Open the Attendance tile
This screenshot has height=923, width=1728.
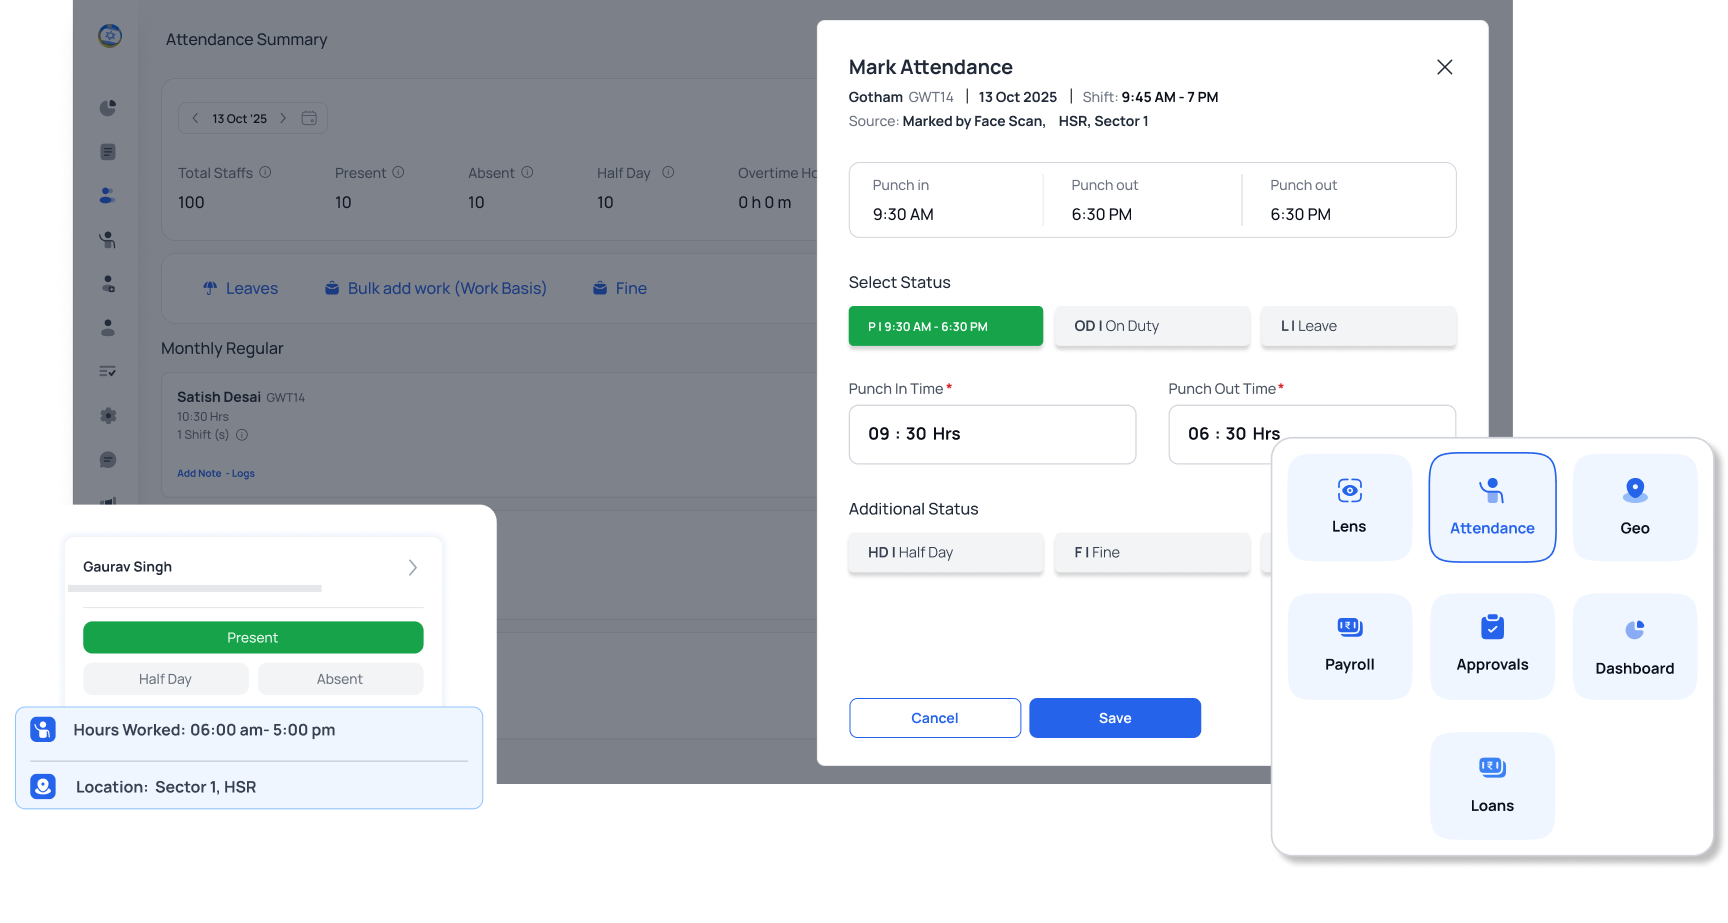click(x=1492, y=507)
